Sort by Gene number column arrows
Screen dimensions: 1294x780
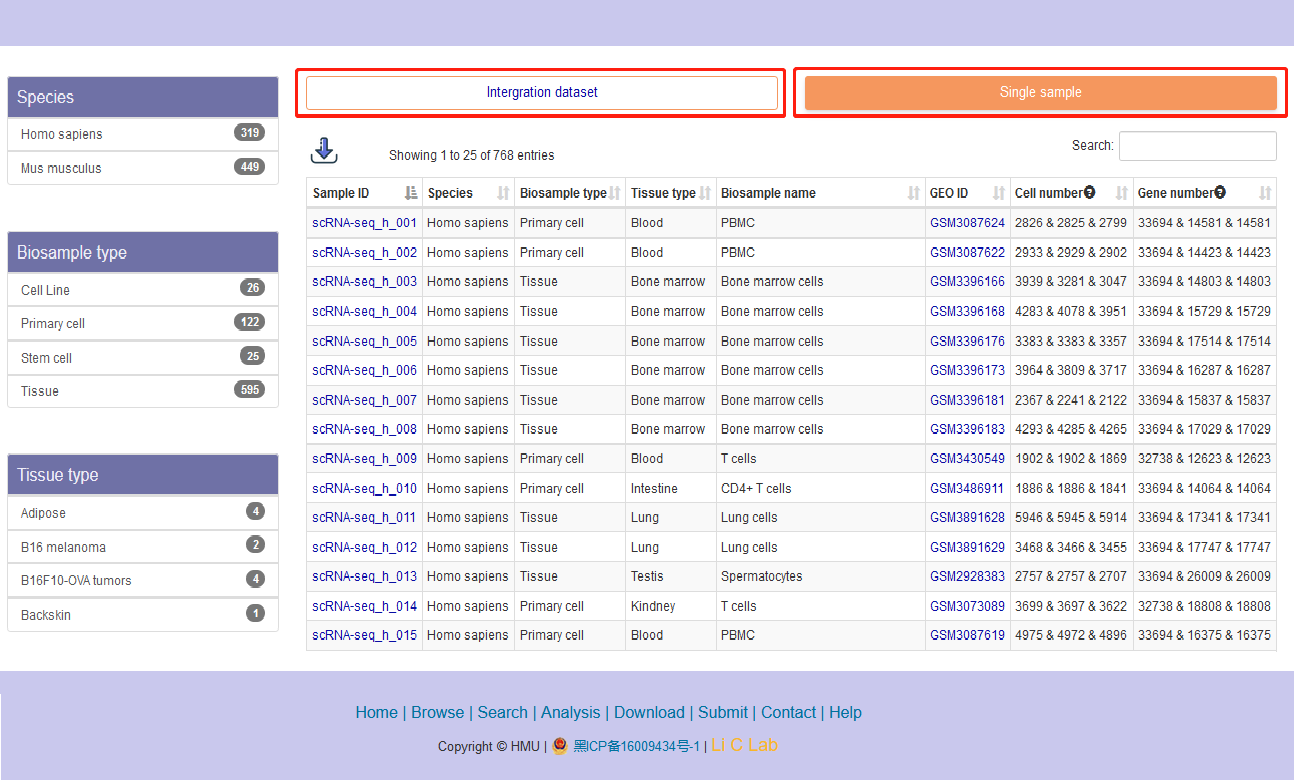click(1265, 193)
